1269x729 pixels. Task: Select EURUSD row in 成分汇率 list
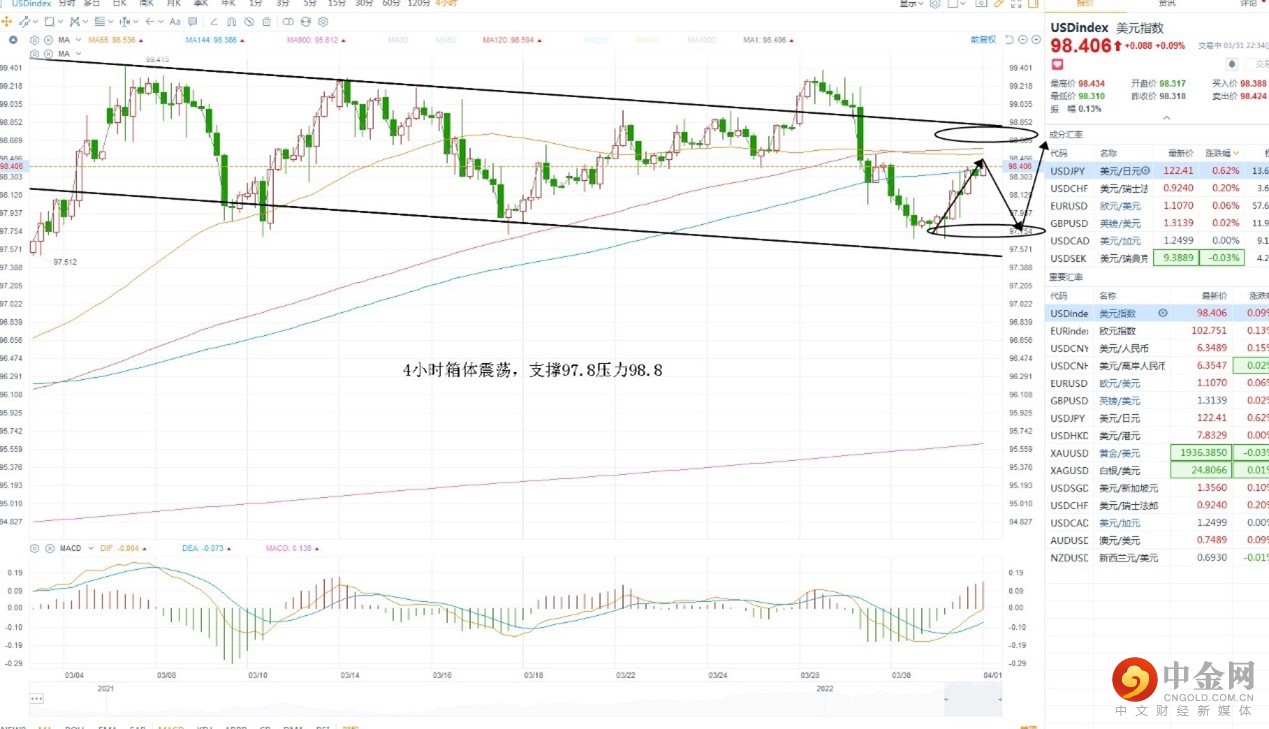(x=1156, y=205)
